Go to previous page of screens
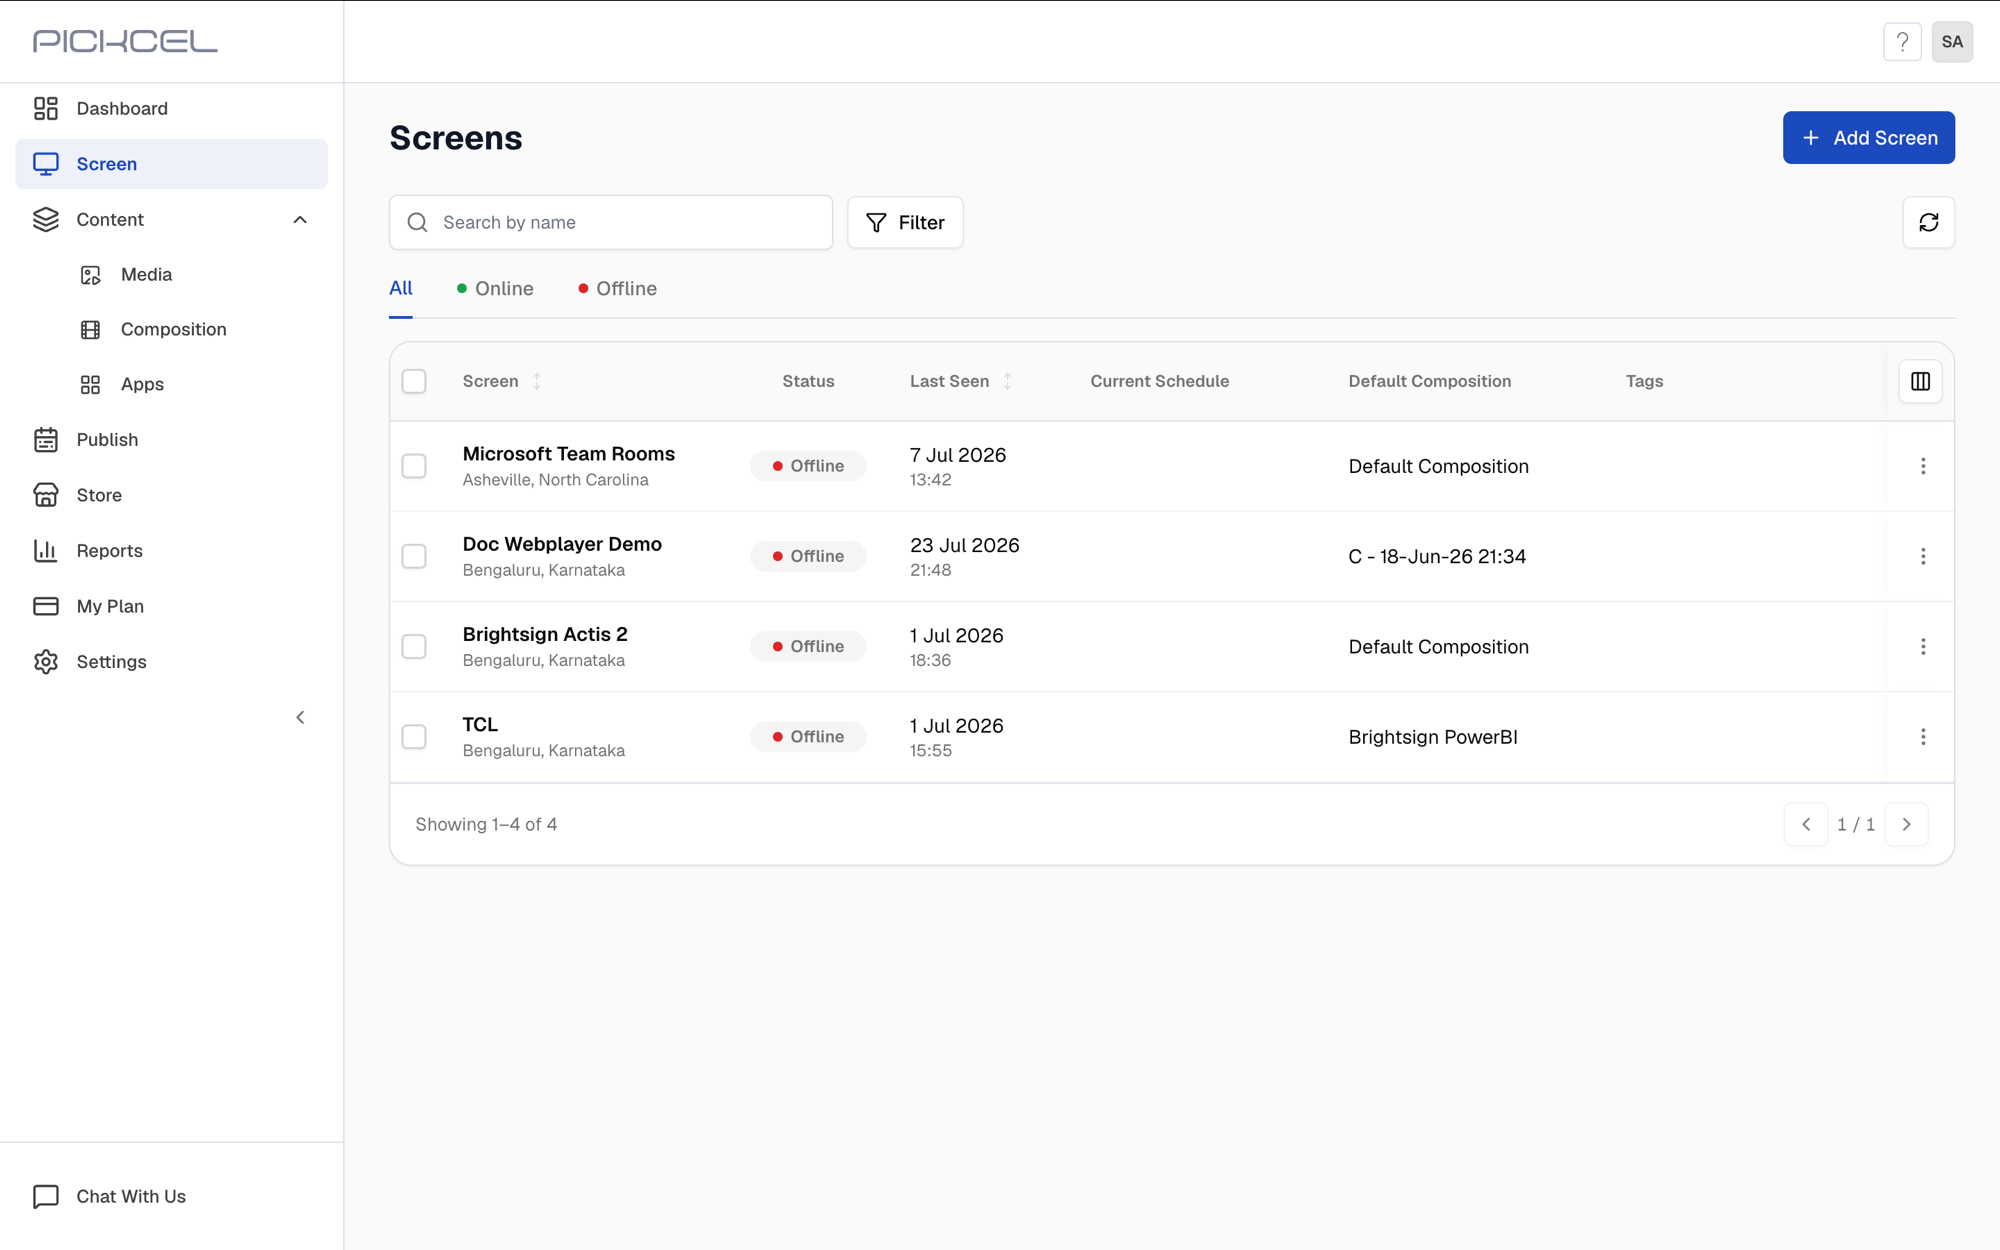Viewport: 2000px width, 1250px height. coord(1806,824)
